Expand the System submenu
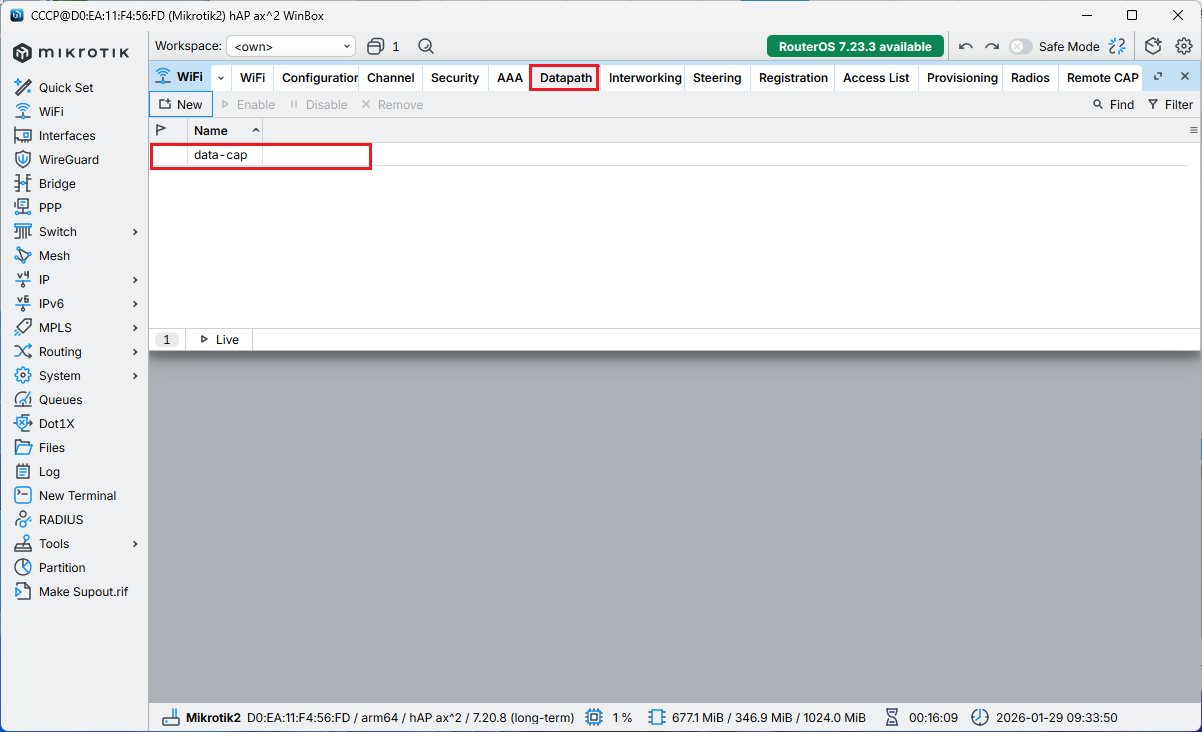The width and height of the screenshot is (1202, 732). [x=135, y=375]
